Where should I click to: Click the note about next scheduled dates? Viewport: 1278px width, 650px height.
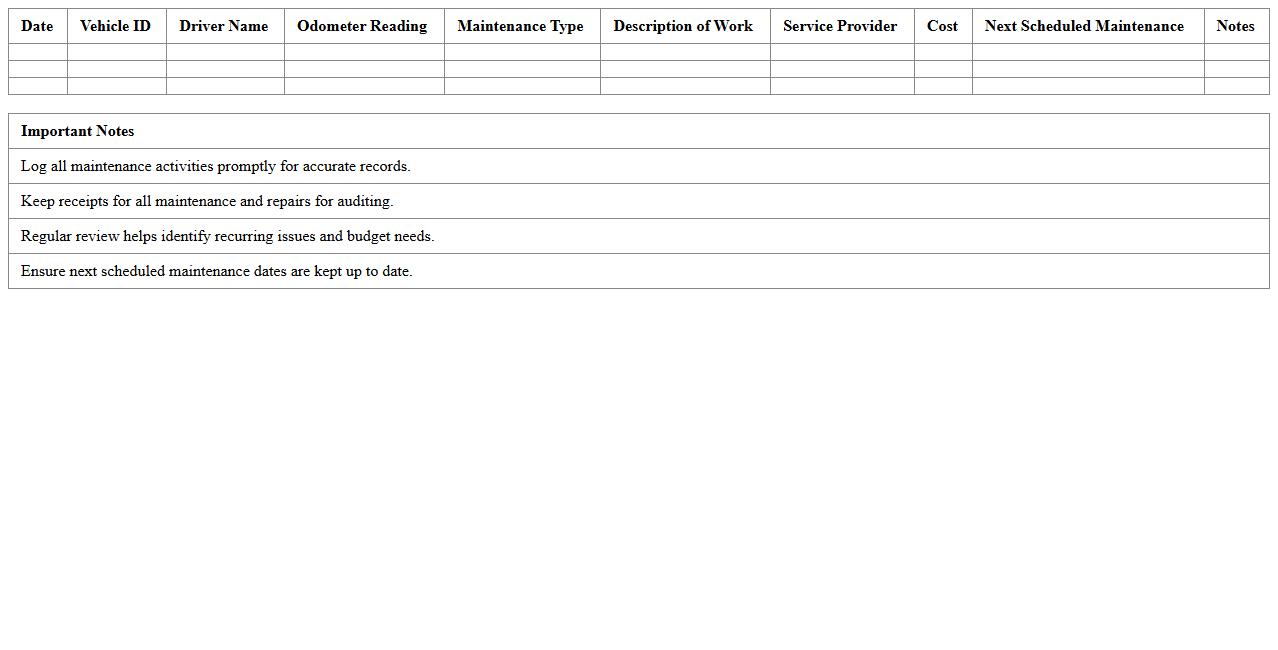[216, 271]
